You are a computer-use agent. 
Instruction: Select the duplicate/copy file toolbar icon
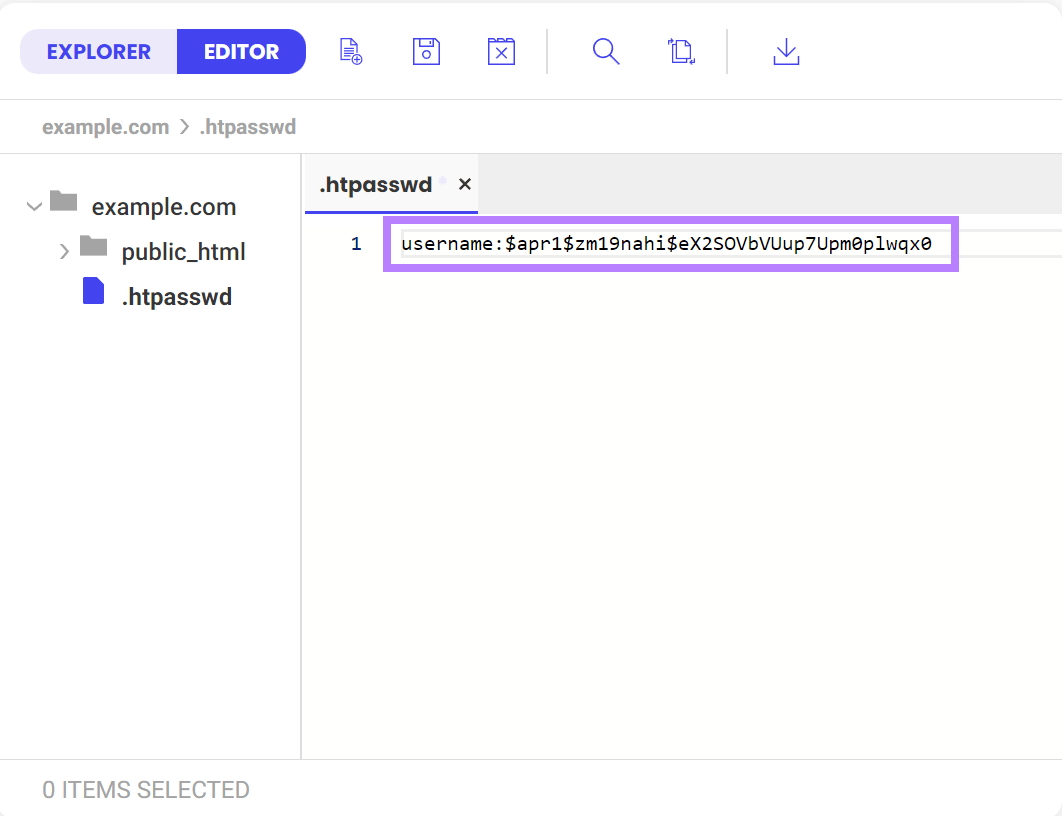point(681,51)
